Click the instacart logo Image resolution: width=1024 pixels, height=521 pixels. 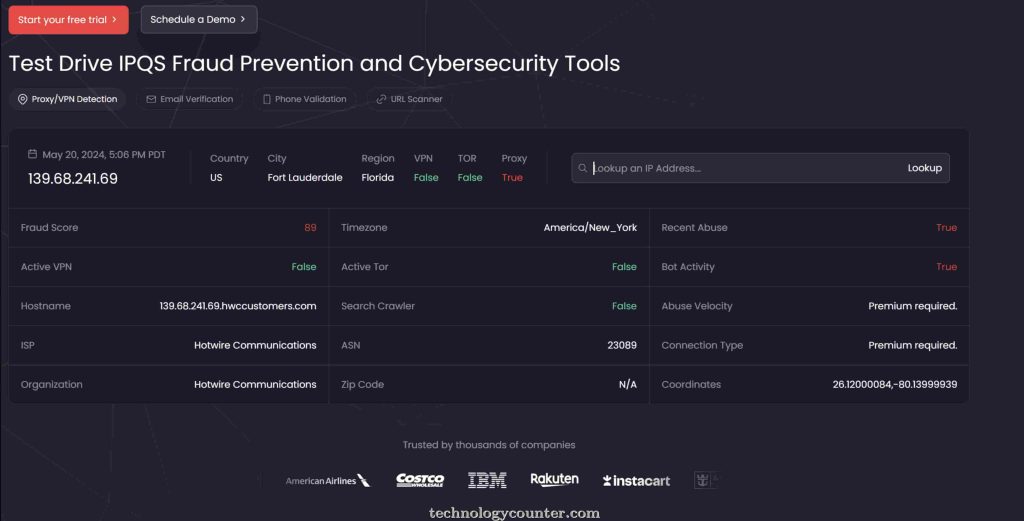coord(636,481)
